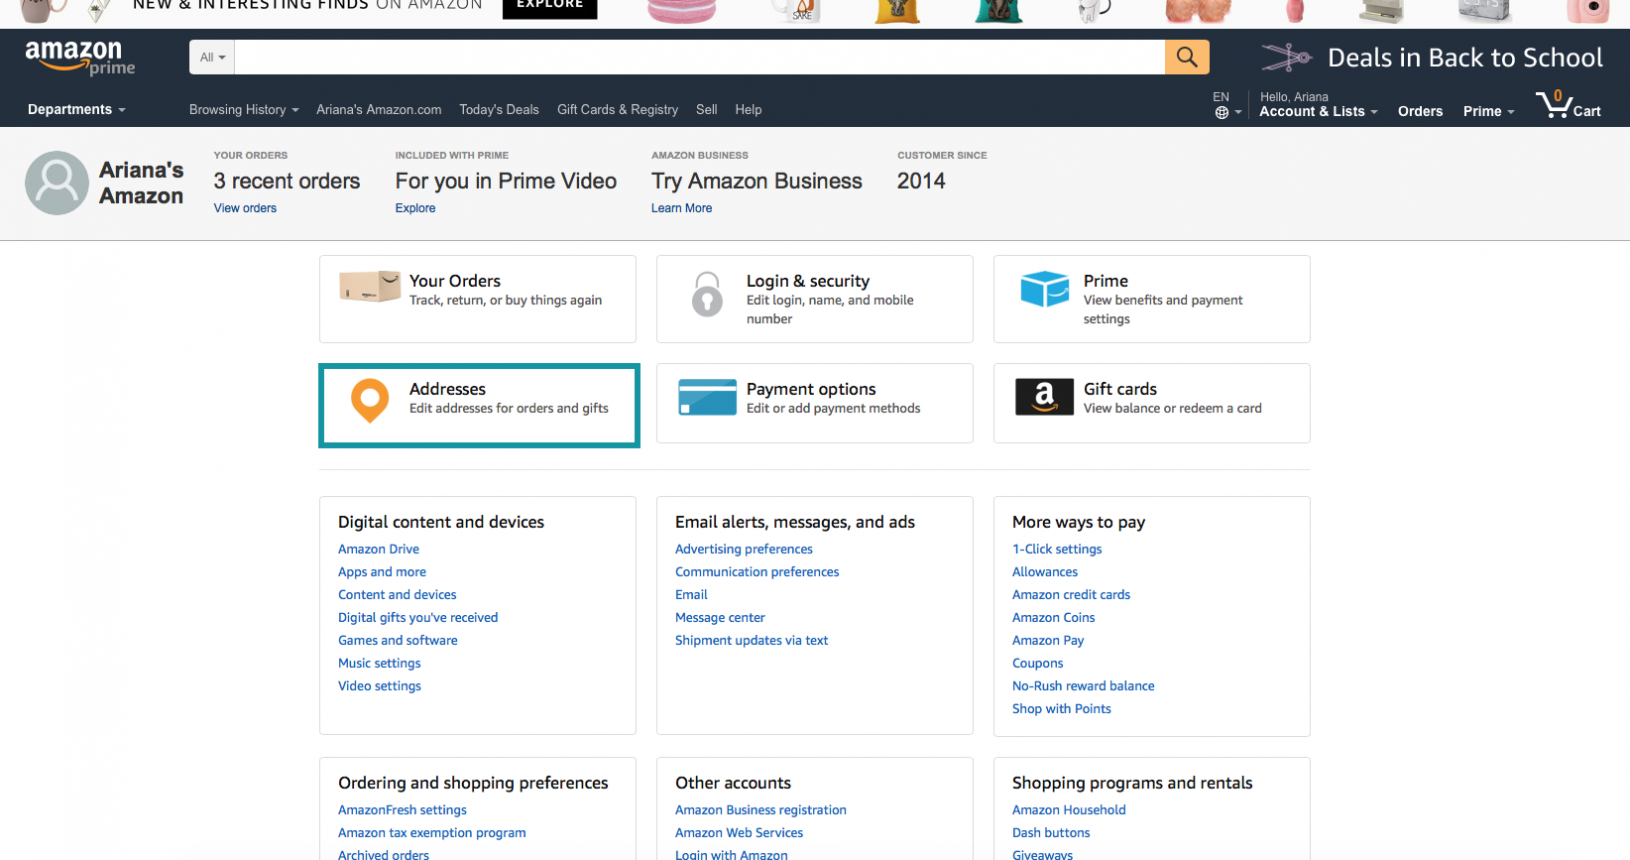Open Music settings link
This screenshot has height=860, width=1630.
click(x=379, y=663)
